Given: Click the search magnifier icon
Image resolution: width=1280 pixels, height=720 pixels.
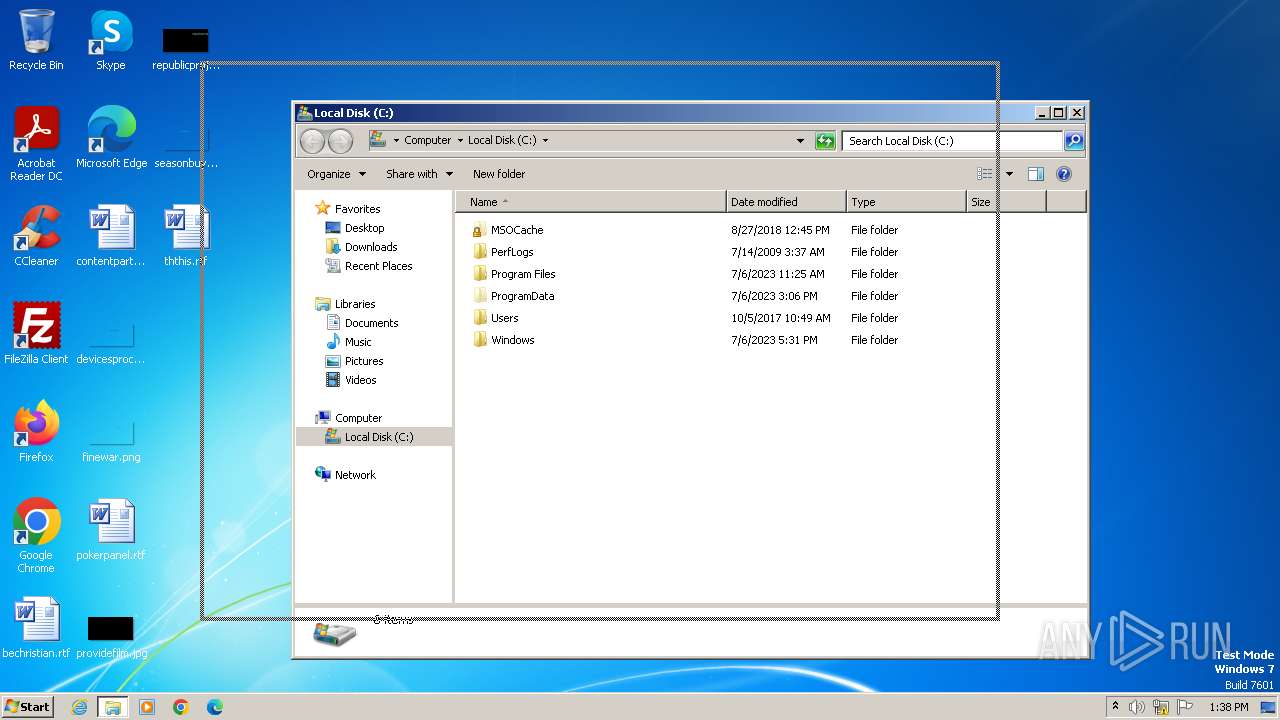Looking at the screenshot, I should pyautogui.click(x=1073, y=141).
